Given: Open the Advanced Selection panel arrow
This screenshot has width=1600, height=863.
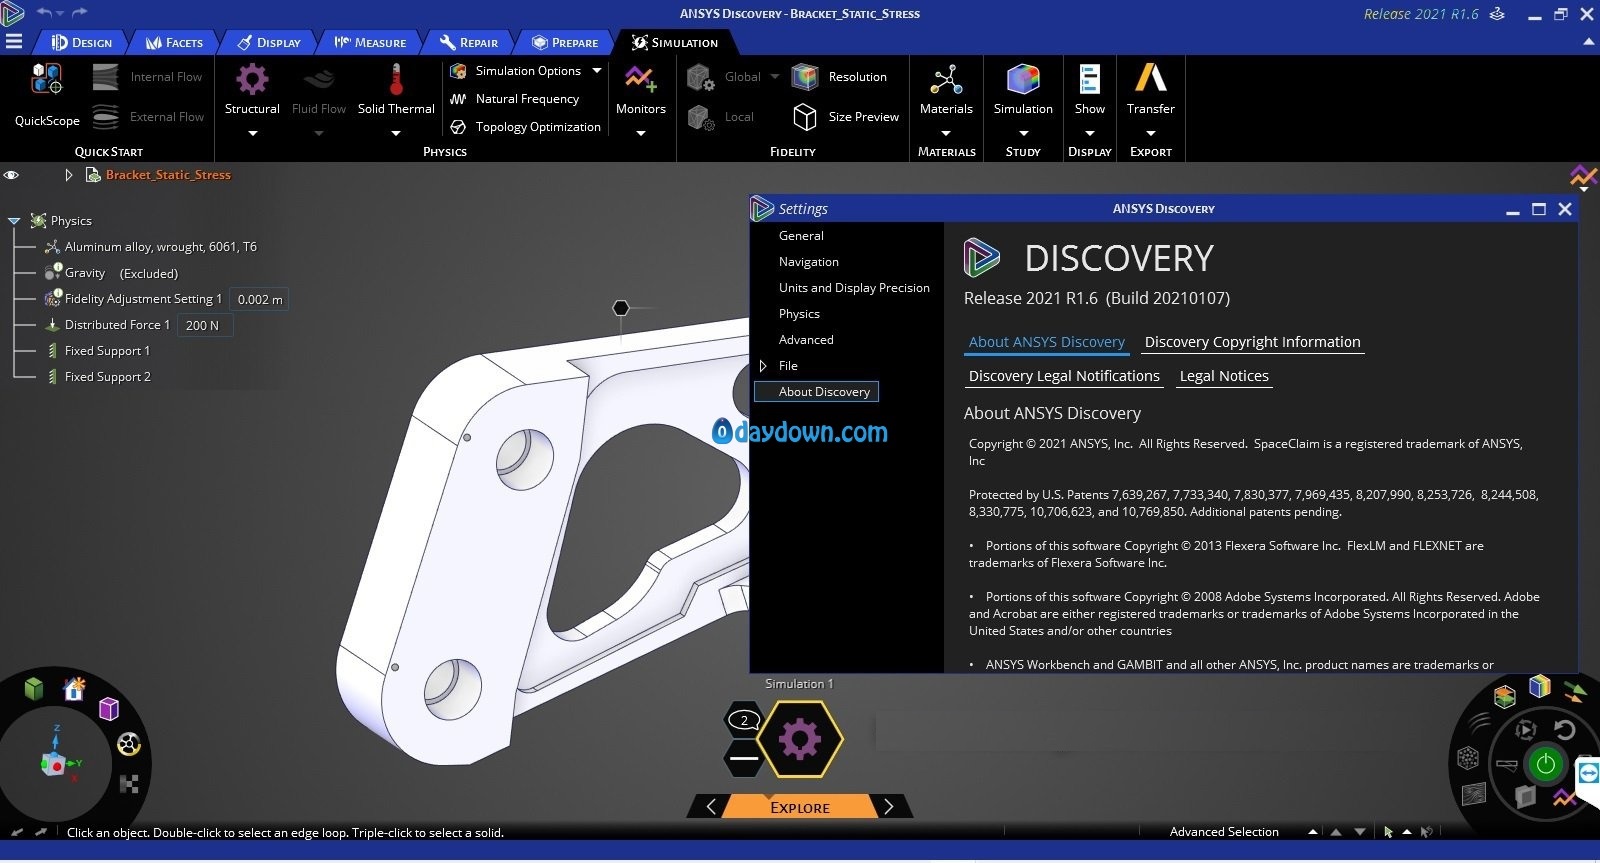Looking at the screenshot, I should click(1312, 832).
